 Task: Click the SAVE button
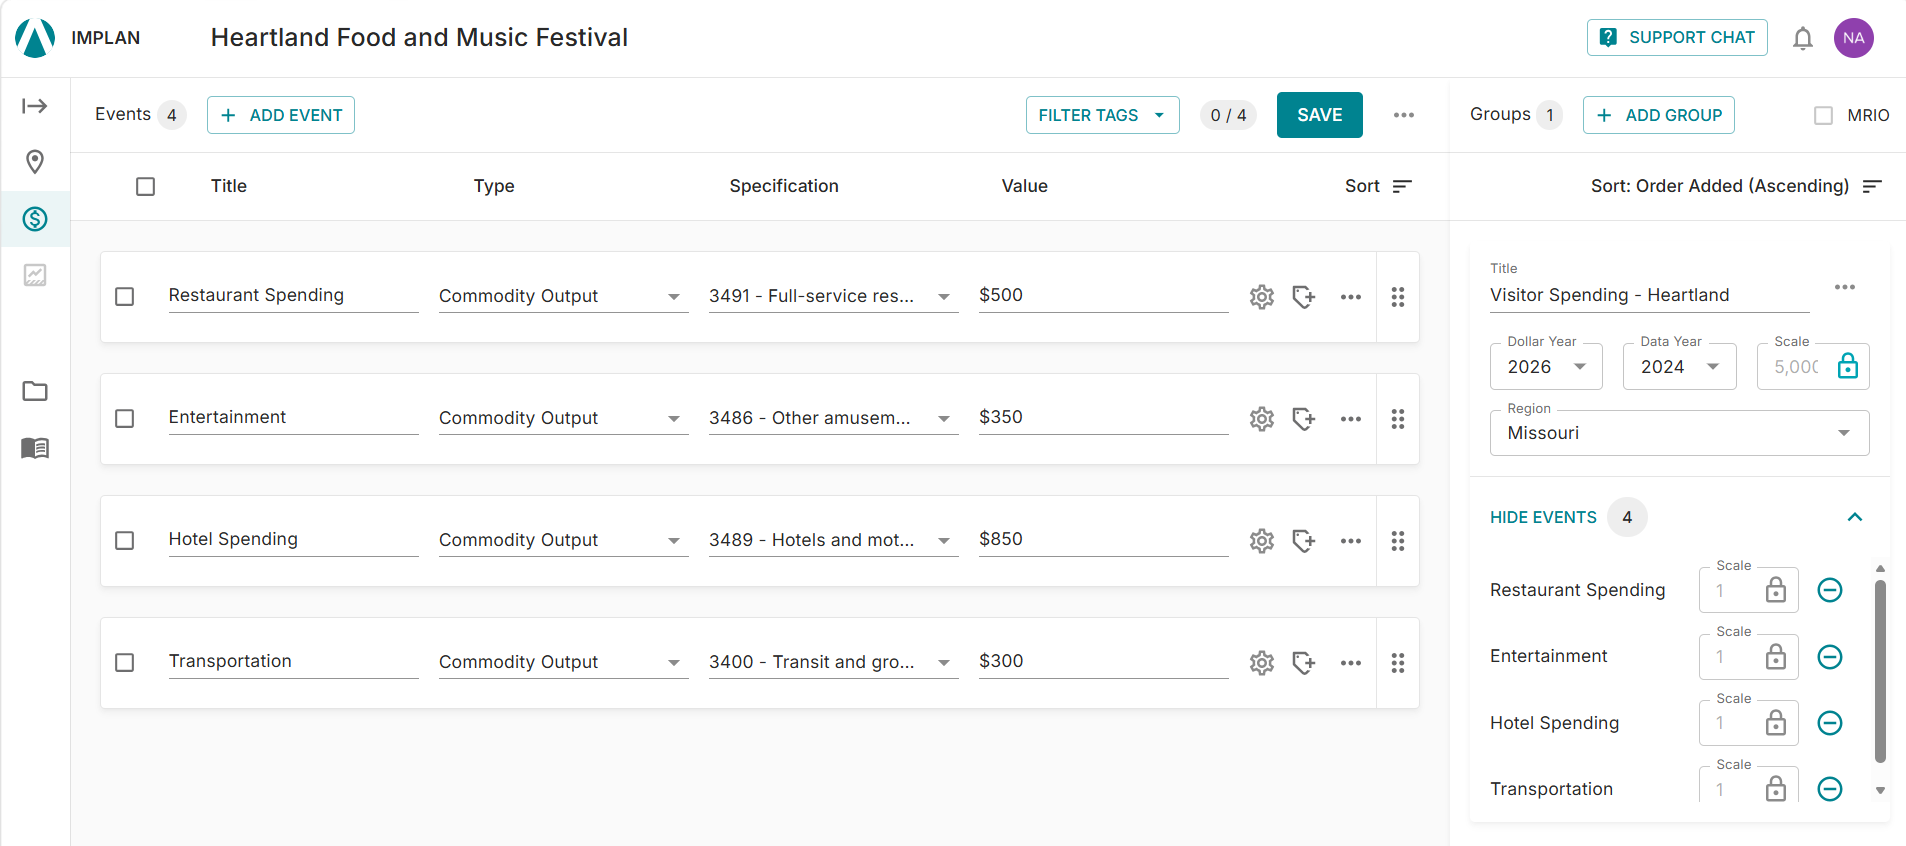1319,115
